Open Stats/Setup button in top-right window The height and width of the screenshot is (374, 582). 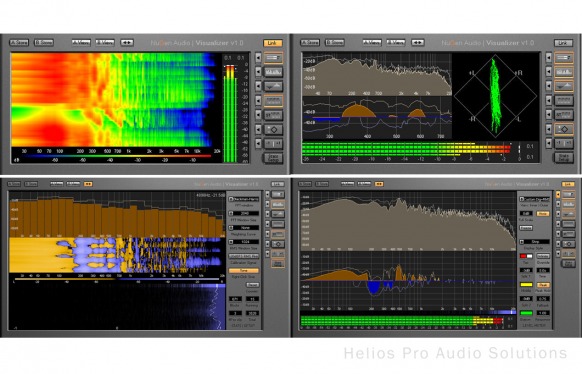[564, 158]
